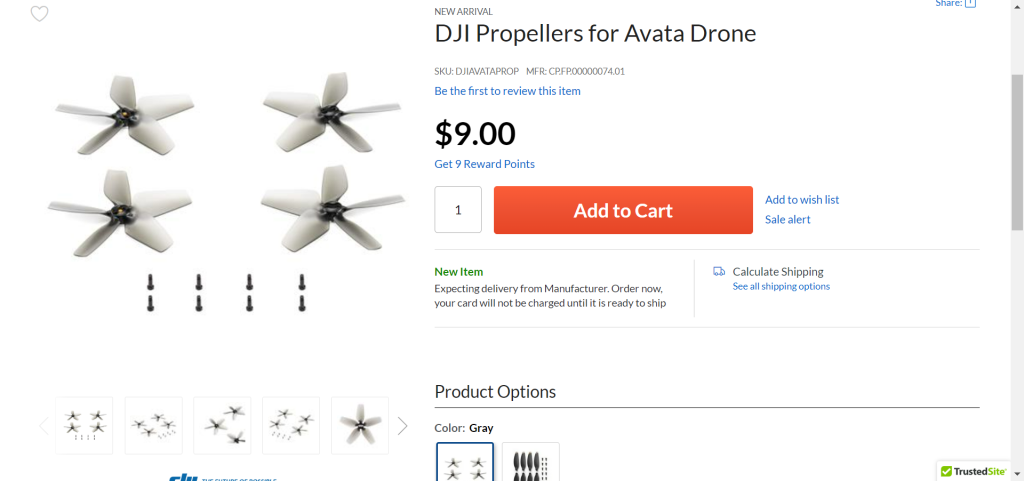1024x481 pixels.
Task: Select the Gray color option swatch
Action: pyautogui.click(x=465, y=462)
